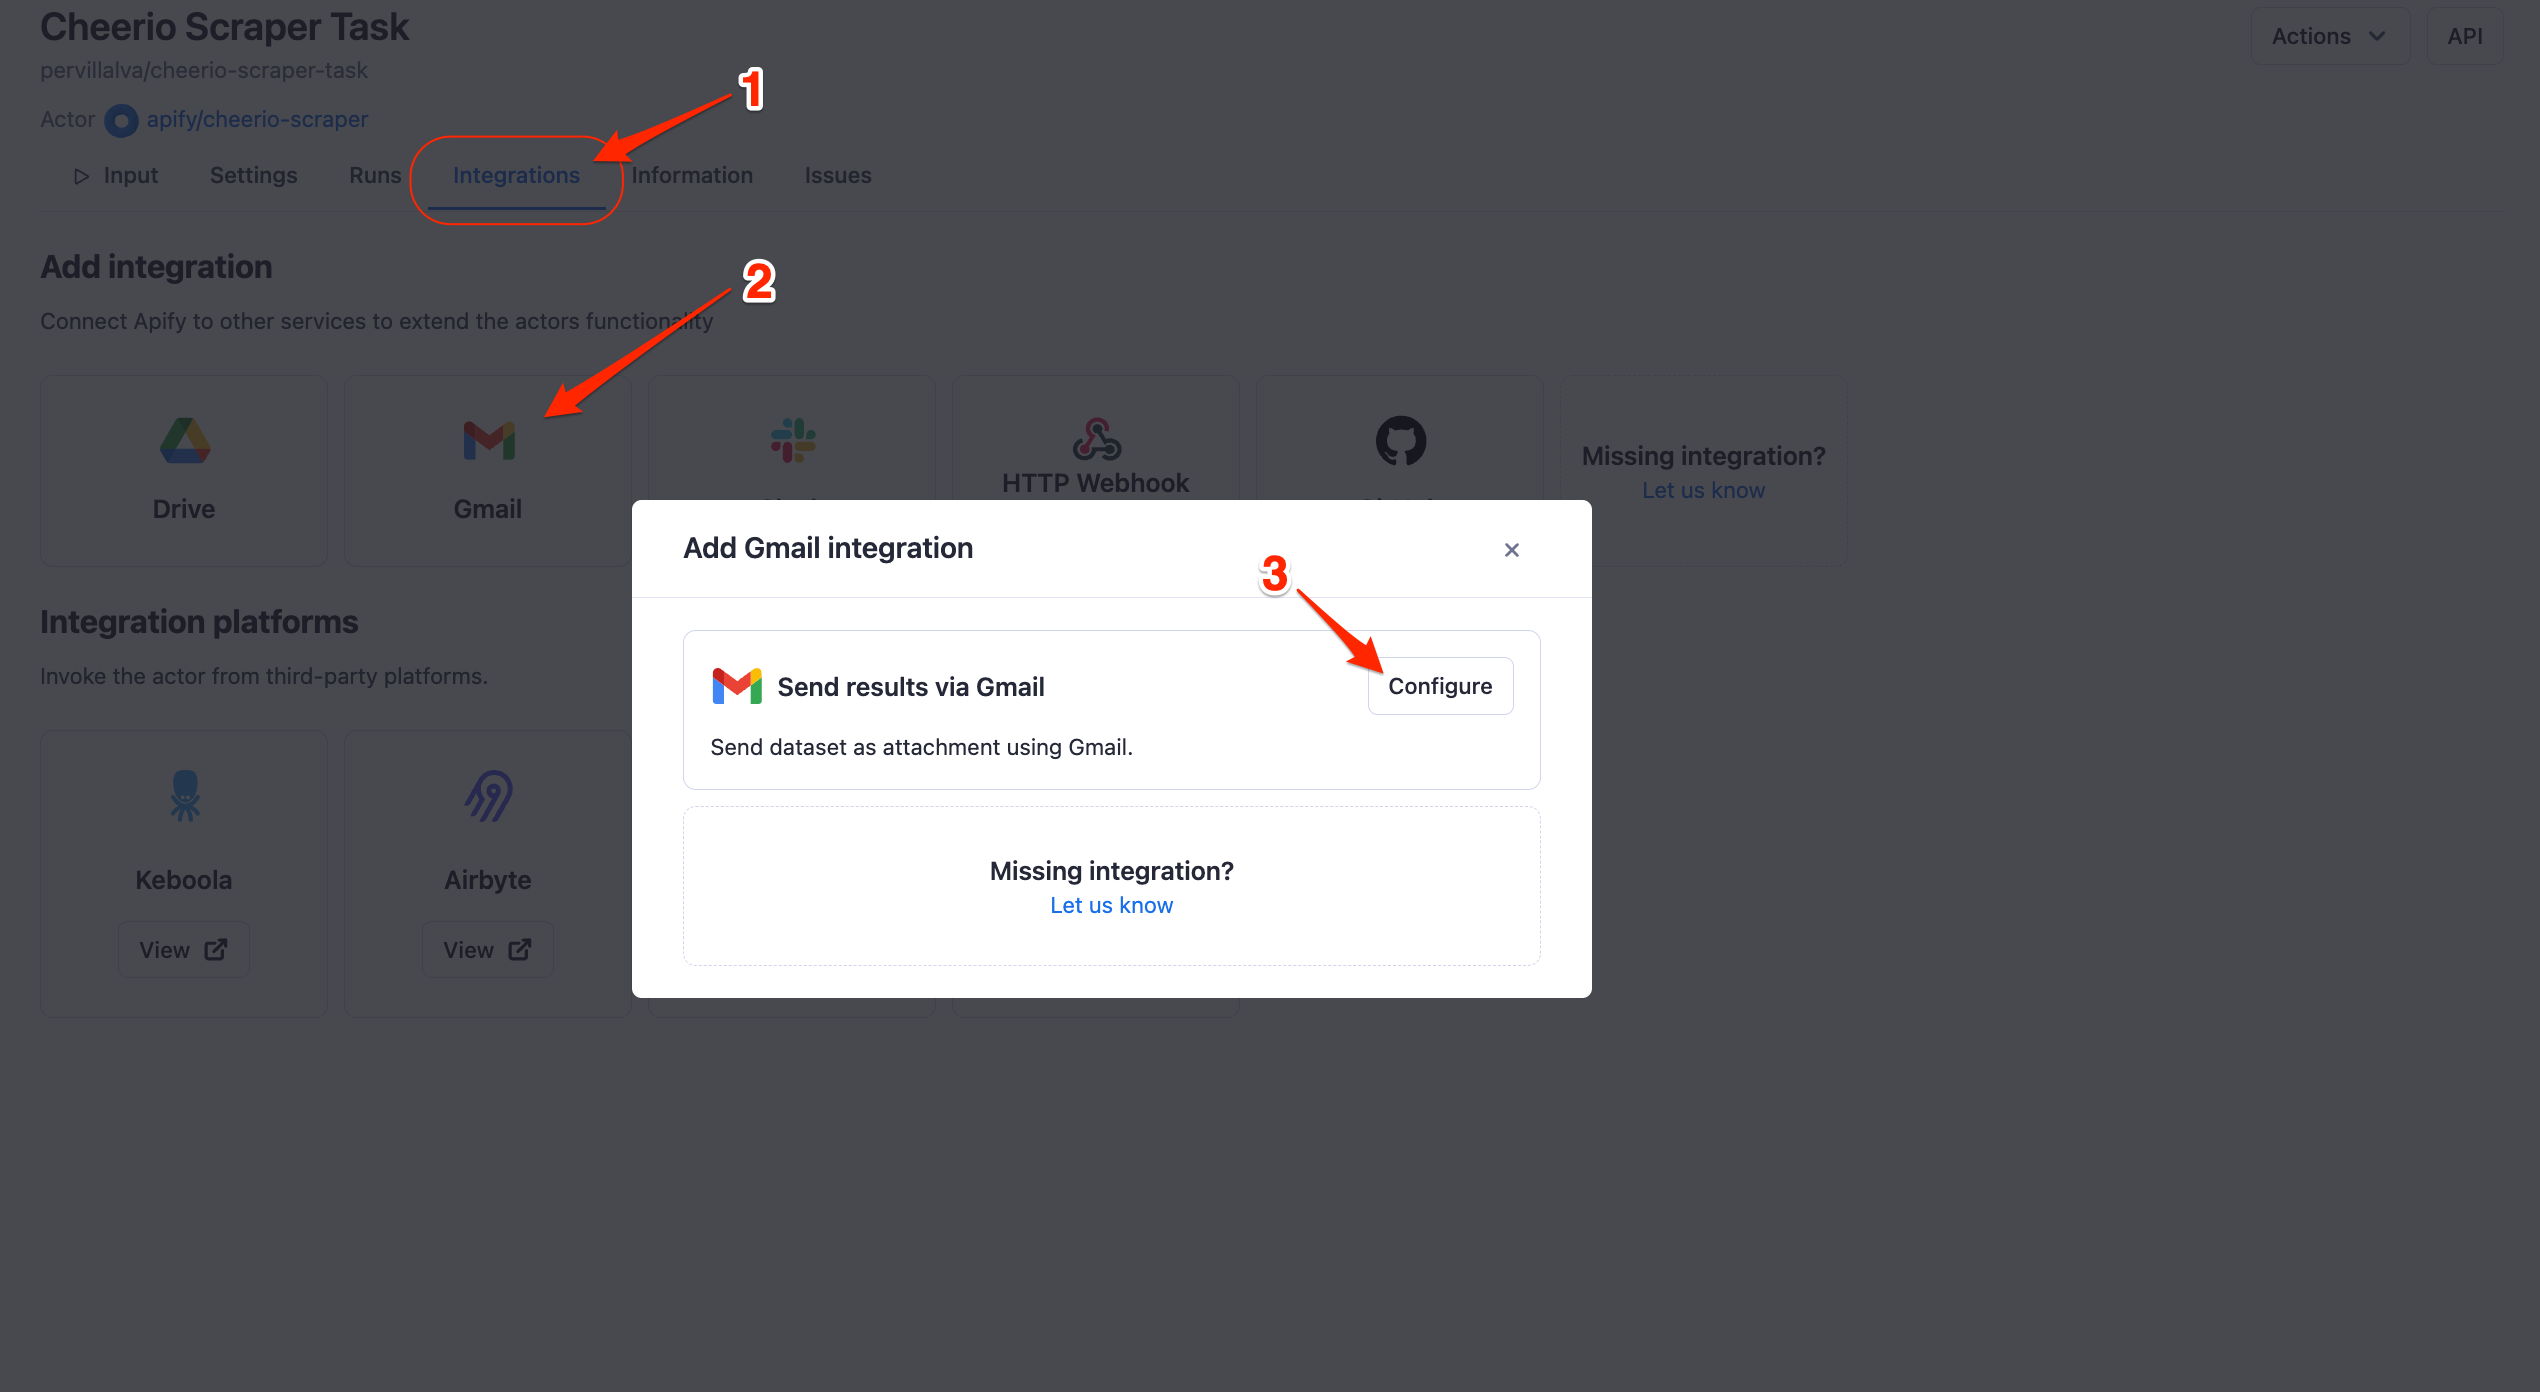Configure the Send results via Gmail option
The width and height of the screenshot is (2540, 1392).
coord(1441,686)
